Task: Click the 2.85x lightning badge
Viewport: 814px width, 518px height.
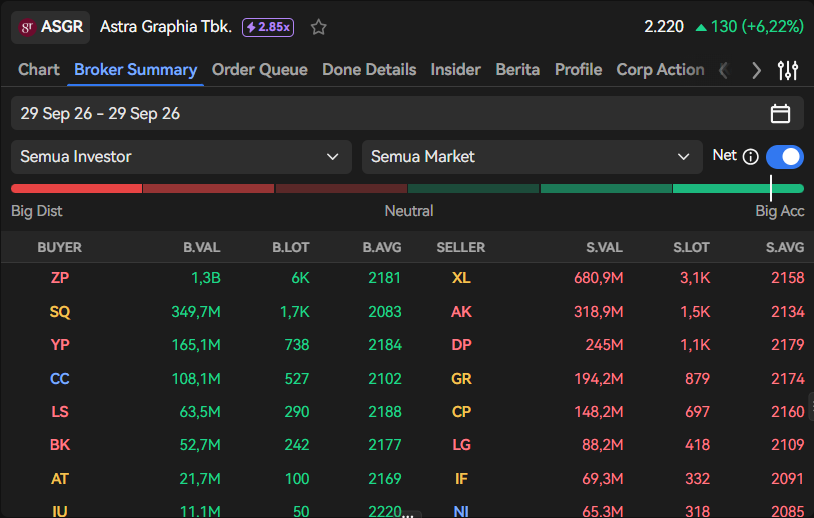Action: coord(268,27)
